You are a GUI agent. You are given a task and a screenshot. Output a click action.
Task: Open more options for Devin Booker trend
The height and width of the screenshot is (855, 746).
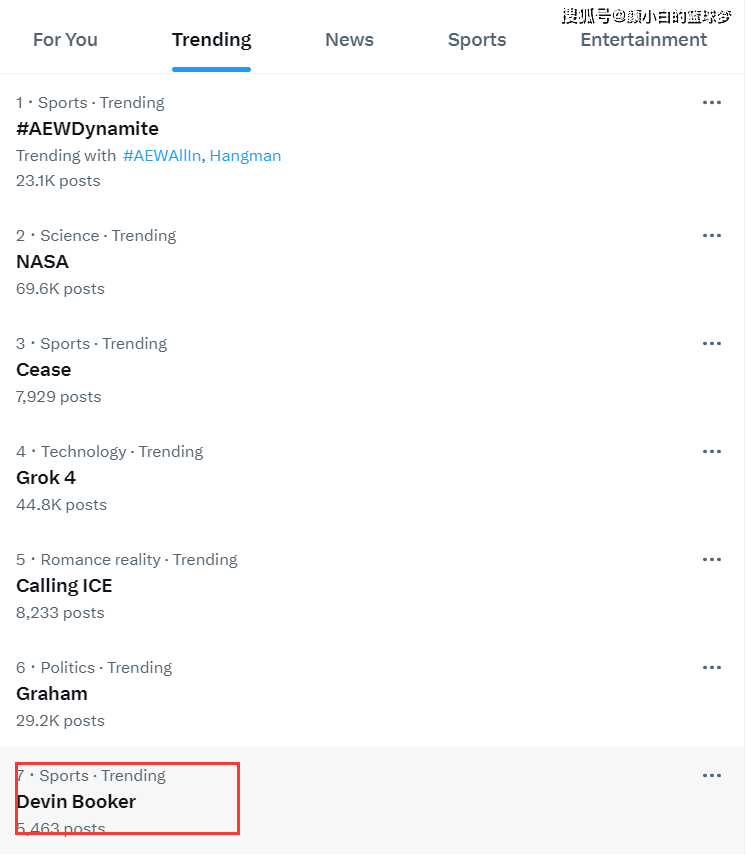(712, 776)
